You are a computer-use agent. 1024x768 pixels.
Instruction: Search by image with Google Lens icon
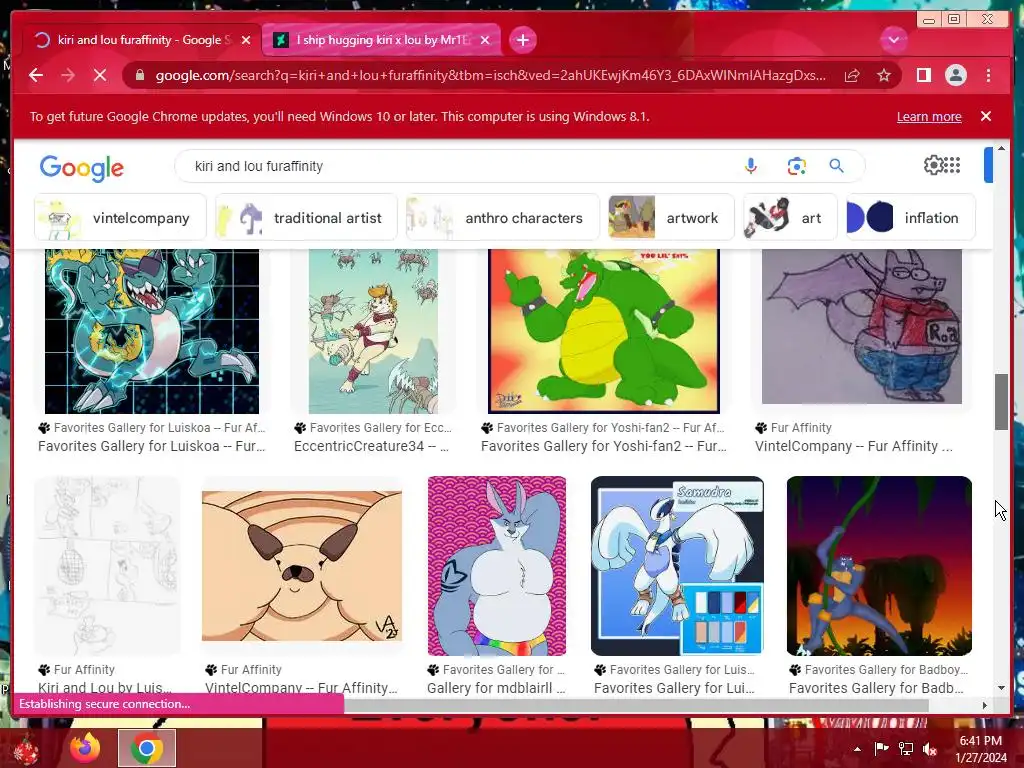[x=796, y=166]
